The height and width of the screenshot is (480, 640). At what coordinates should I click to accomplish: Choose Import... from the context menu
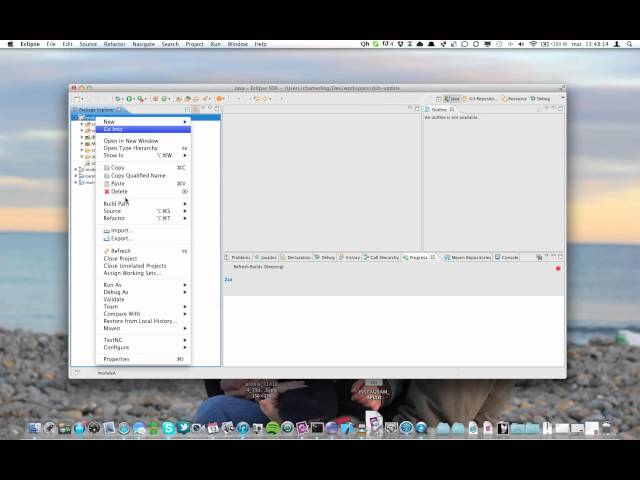click(x=143, y=231)
